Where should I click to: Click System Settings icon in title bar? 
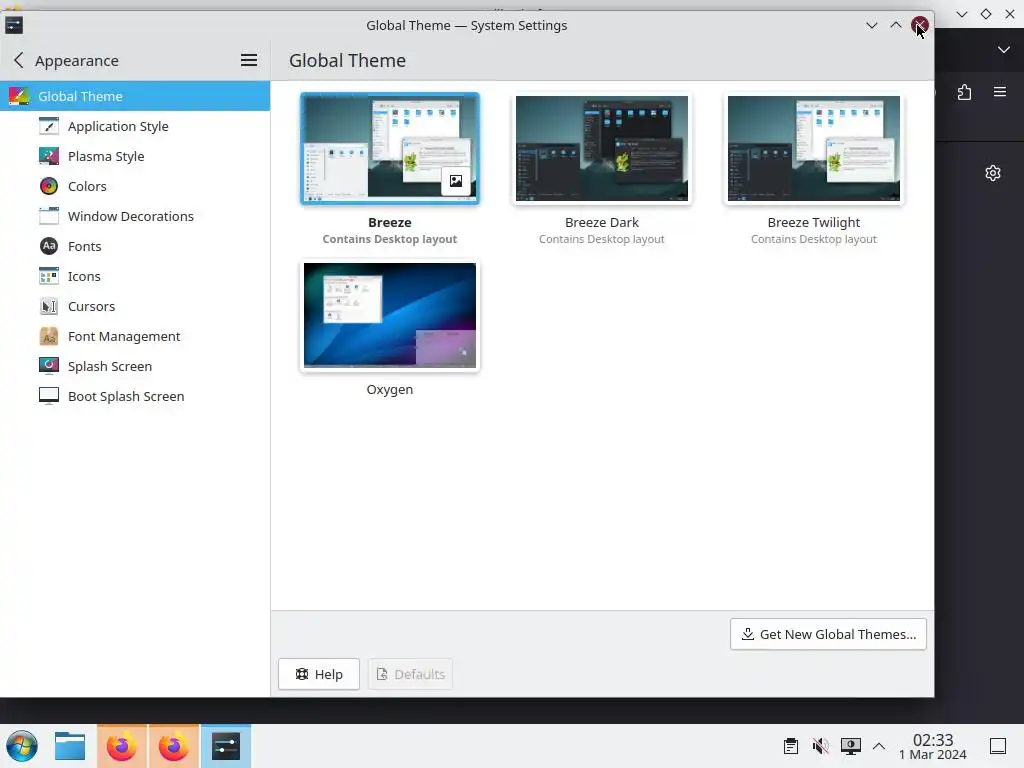(x=14, y=25)
